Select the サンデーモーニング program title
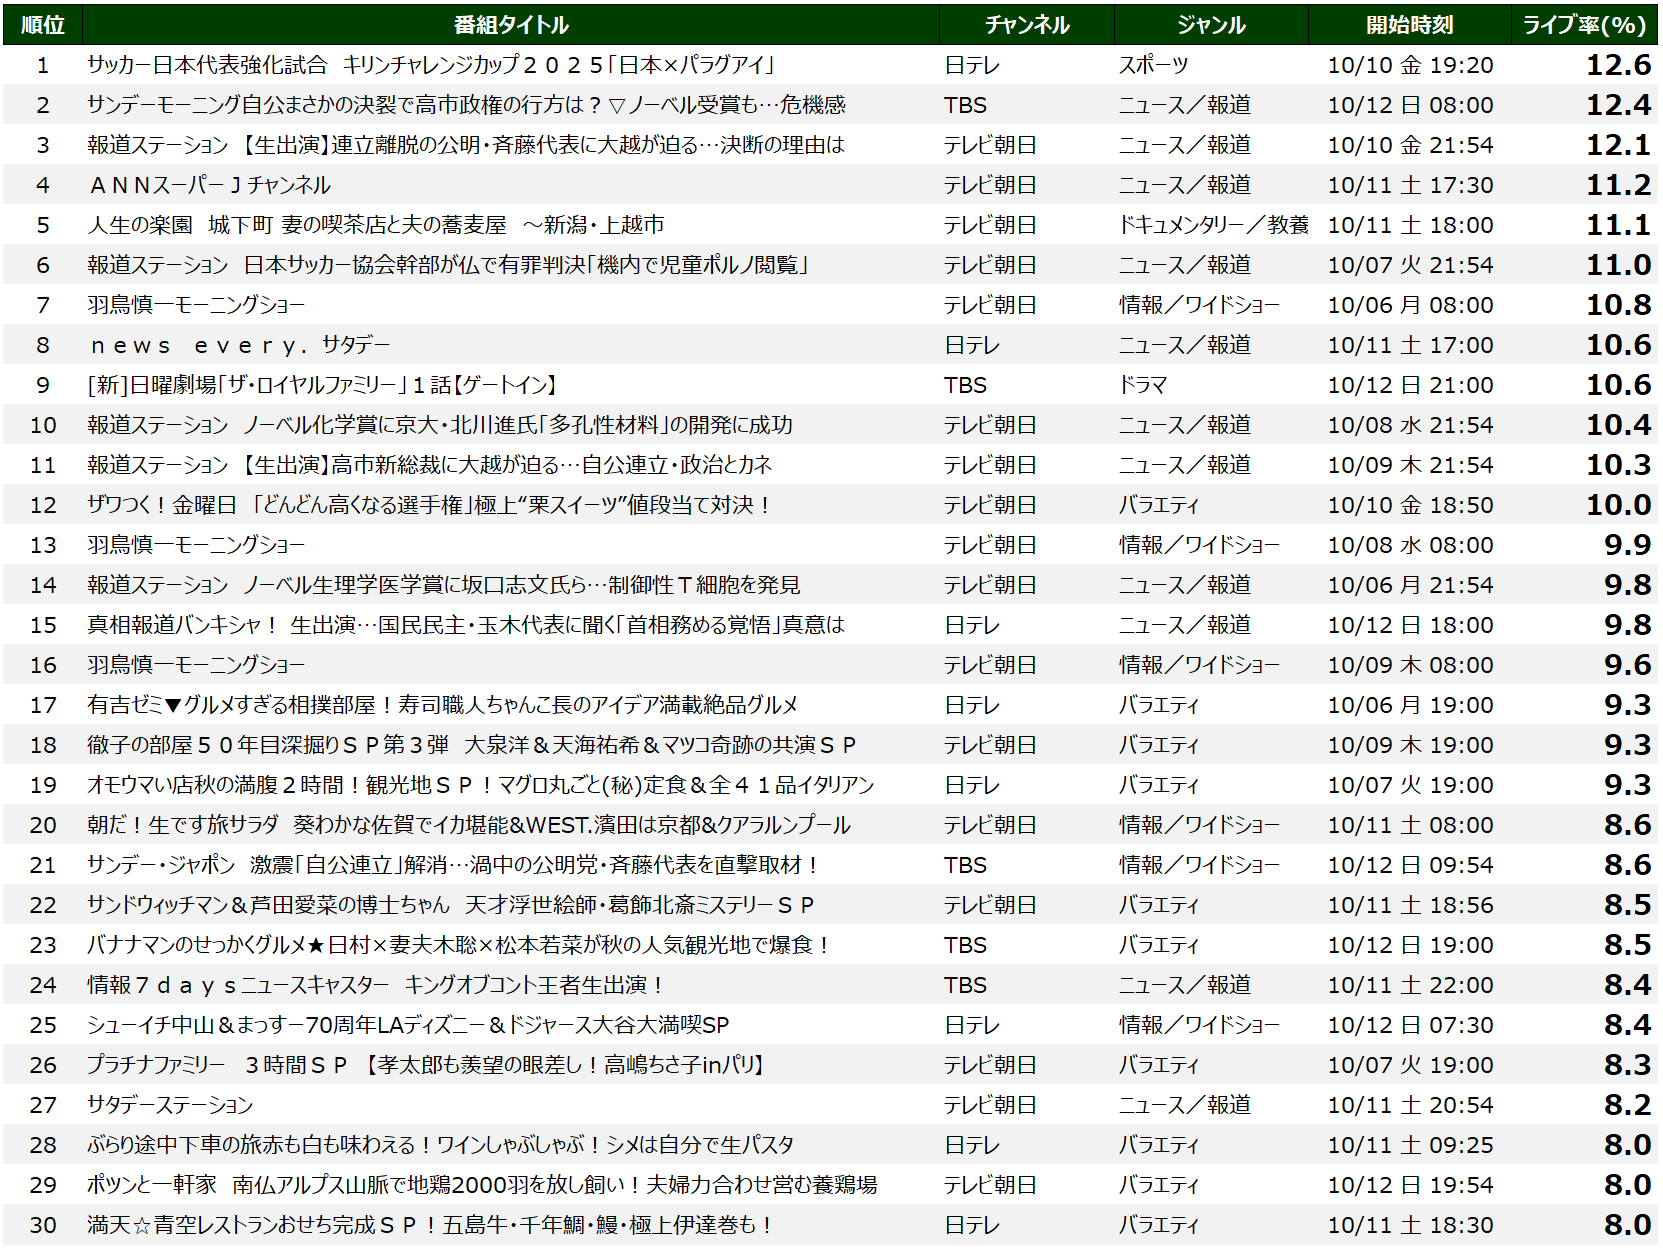 click(466, 105)
